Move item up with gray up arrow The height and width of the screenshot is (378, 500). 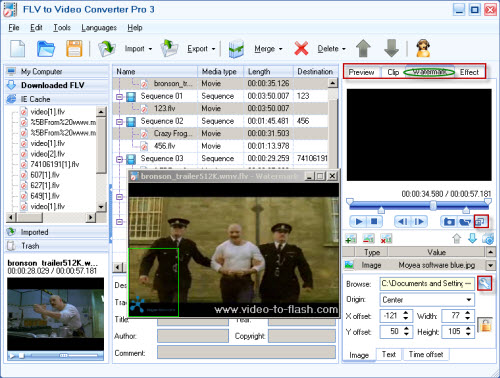click(363, 49)
